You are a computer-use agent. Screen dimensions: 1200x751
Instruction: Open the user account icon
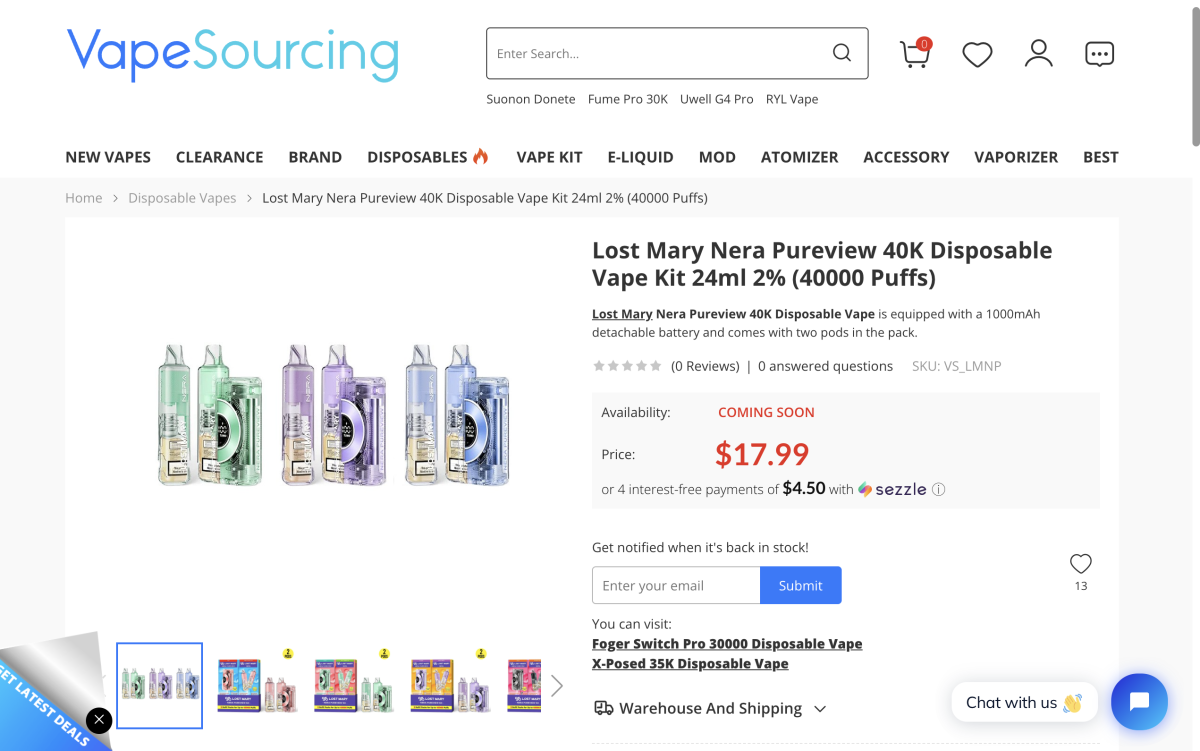[1039, 54]
